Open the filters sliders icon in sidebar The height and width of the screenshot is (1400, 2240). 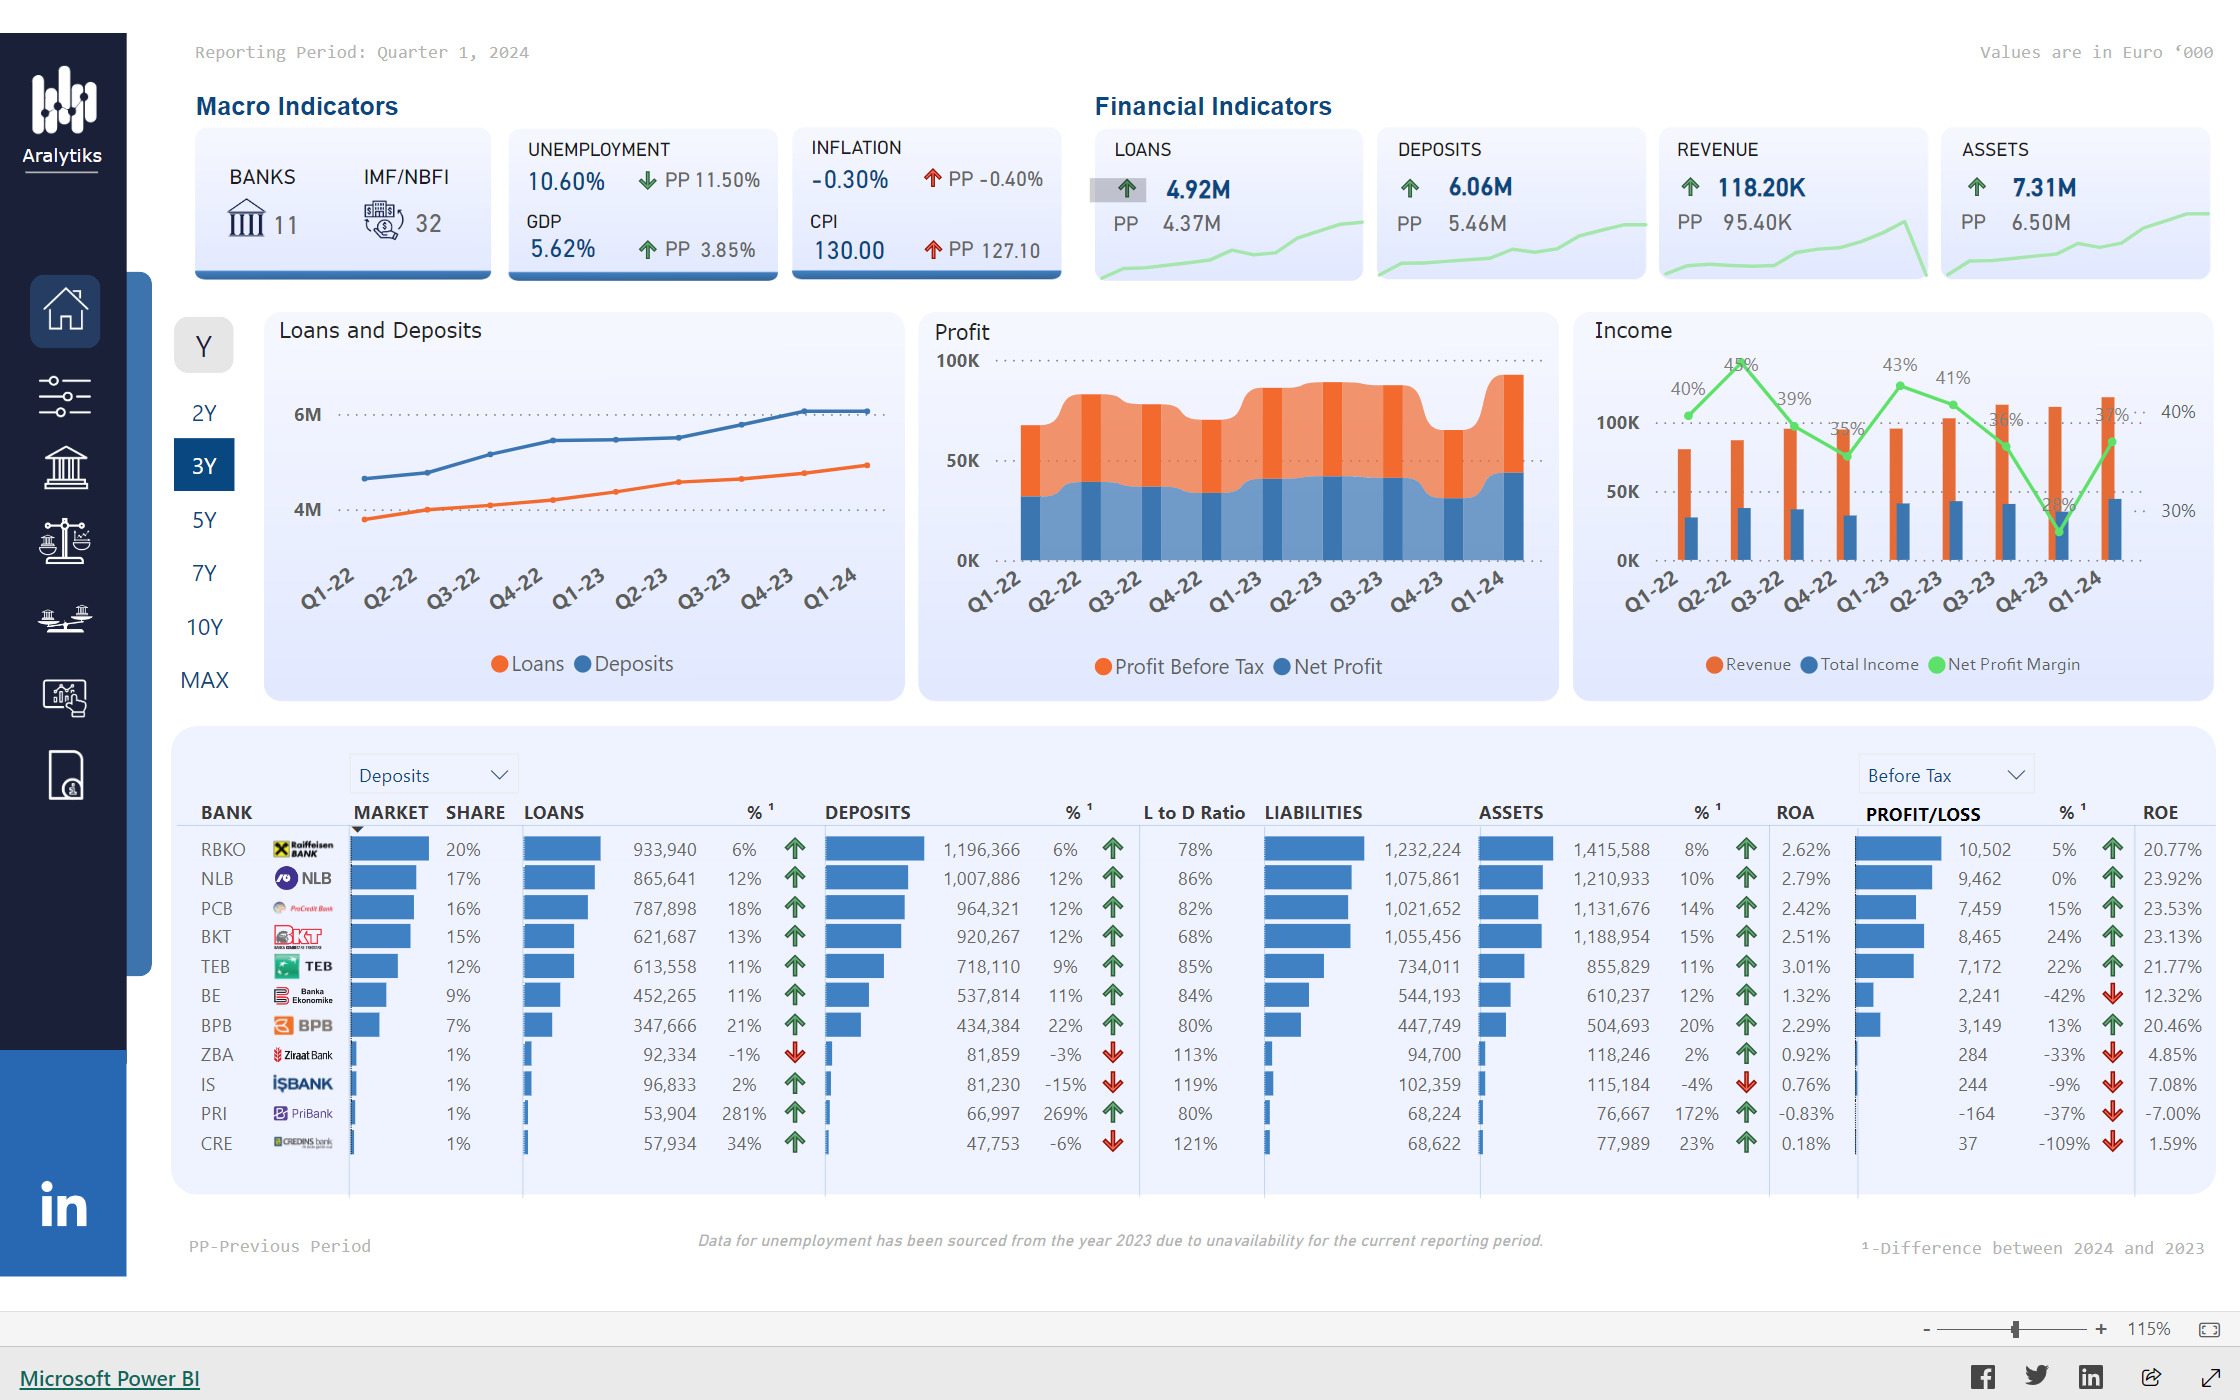[x=65, y=396]
